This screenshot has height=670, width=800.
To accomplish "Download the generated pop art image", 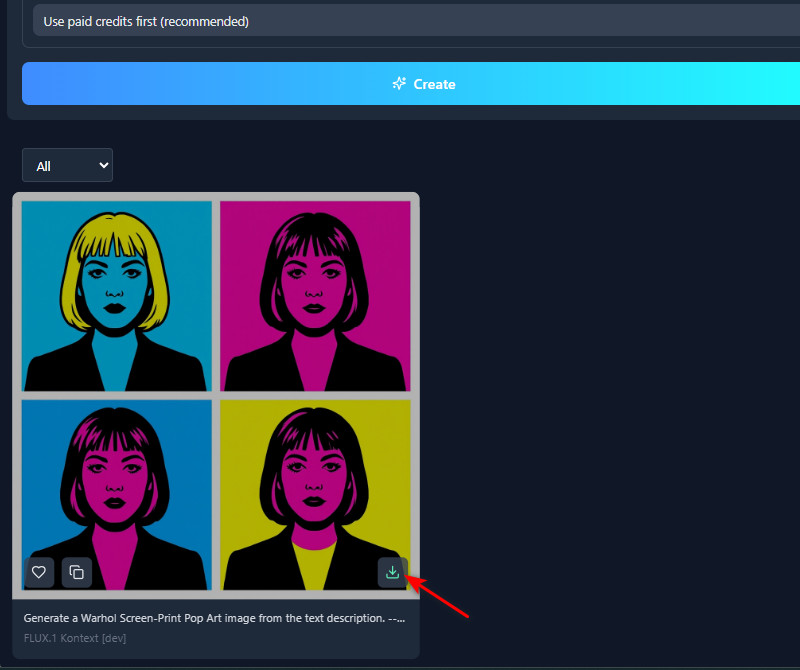I will [x=392, y=573].
